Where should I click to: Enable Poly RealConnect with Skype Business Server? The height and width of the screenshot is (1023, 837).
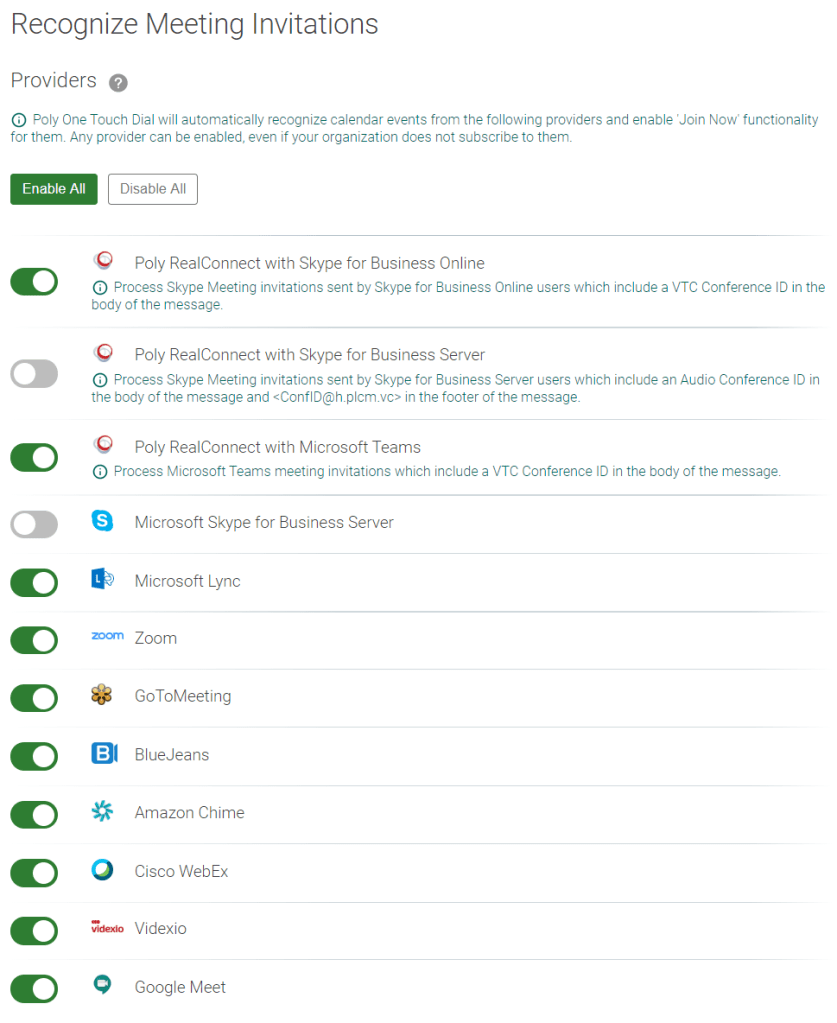click(34, 374)
